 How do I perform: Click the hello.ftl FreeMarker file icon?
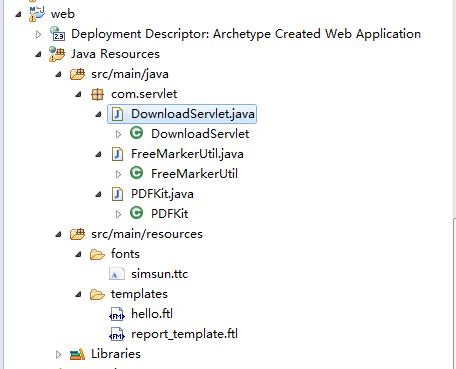[x=117, y=314]
